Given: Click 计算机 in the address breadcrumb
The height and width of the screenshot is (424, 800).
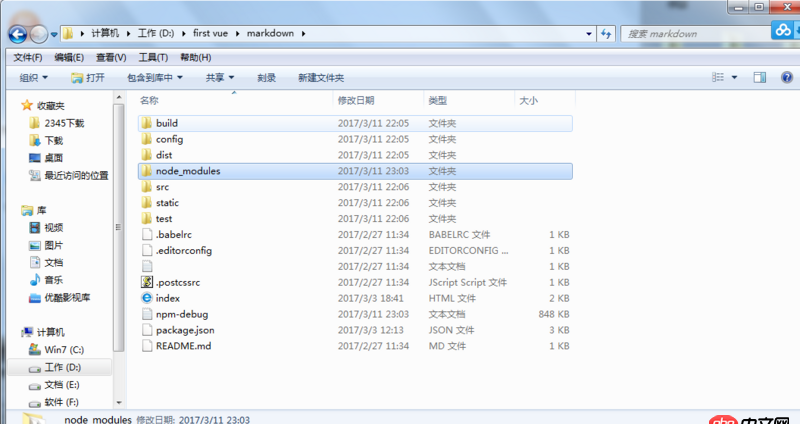Looking at the screenshot, I should (105, 33).
